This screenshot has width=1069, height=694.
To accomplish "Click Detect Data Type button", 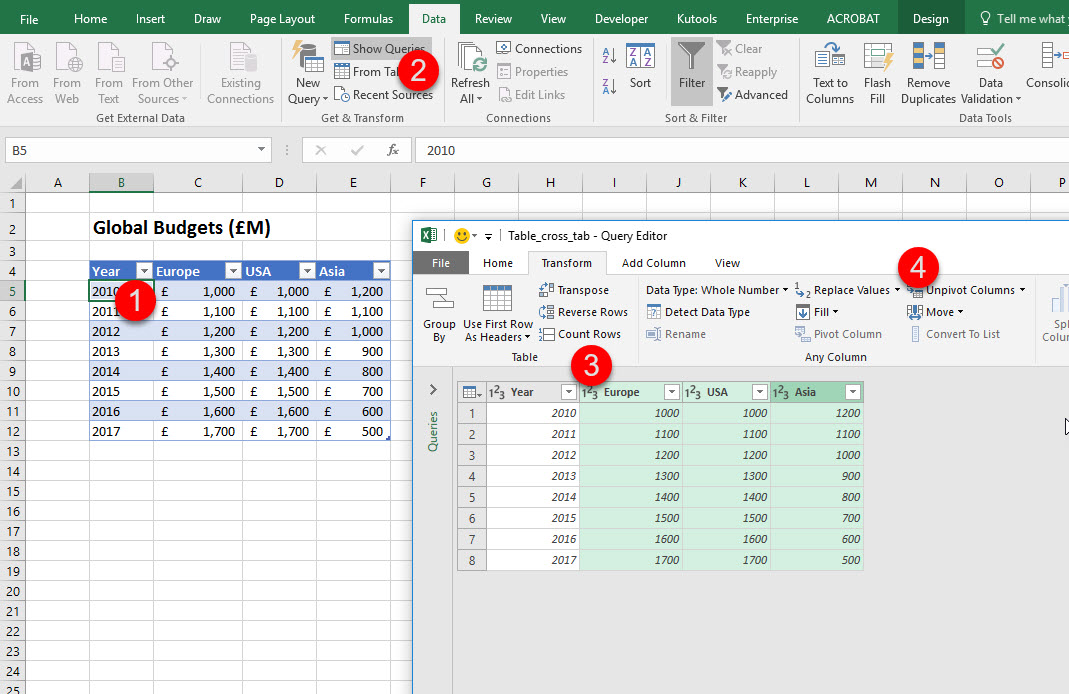I will (698, 312).
